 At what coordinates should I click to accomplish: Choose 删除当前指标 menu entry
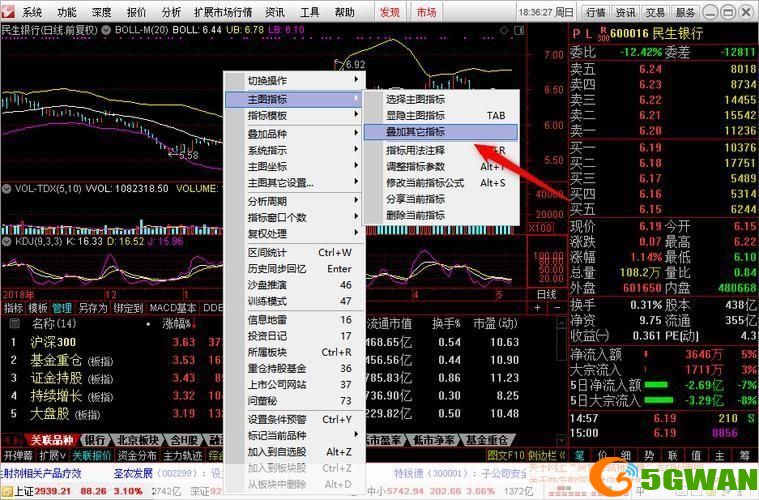[x=441, y=215]
